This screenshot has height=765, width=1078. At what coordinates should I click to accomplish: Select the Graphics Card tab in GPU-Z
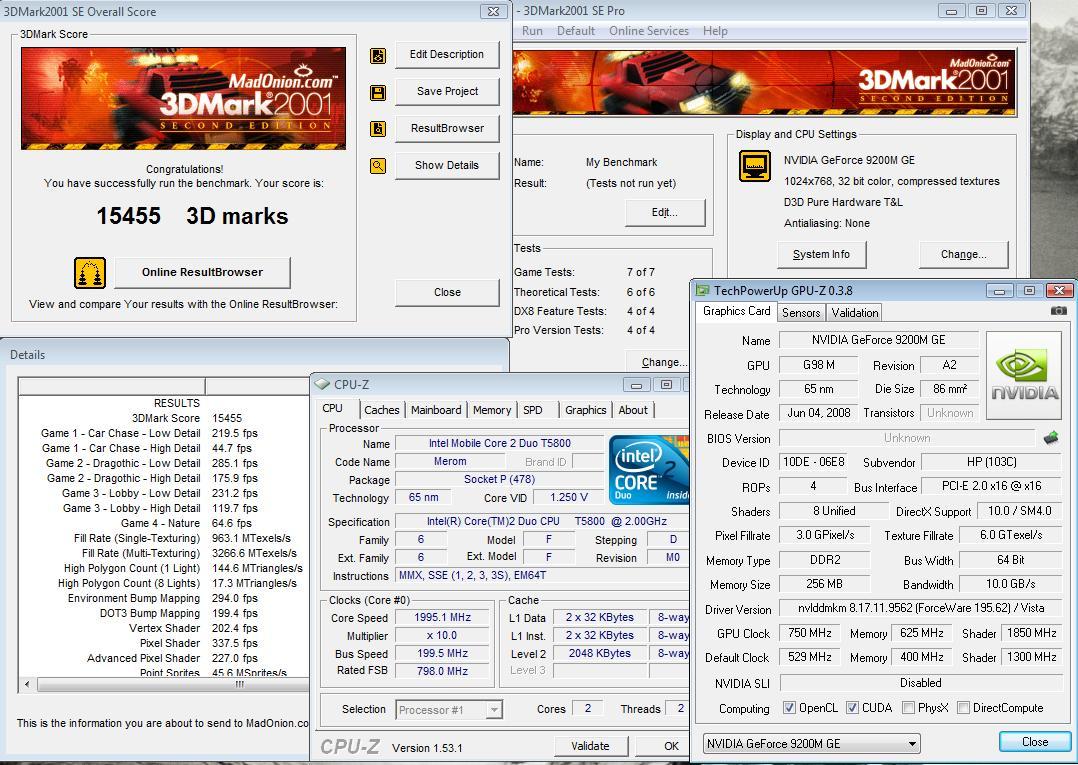(736, 311)
